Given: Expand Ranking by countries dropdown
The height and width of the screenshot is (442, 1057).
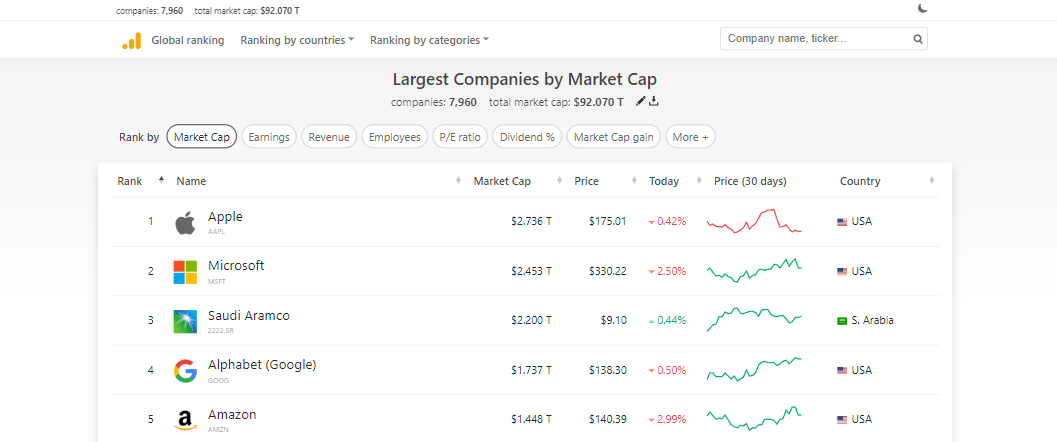Looking at the screenshot, I should click(x=297, y=40).
